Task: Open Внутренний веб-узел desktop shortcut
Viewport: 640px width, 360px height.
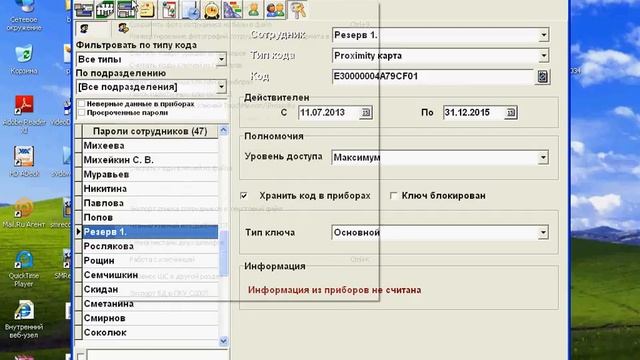Action: click(x=24, y=320)
